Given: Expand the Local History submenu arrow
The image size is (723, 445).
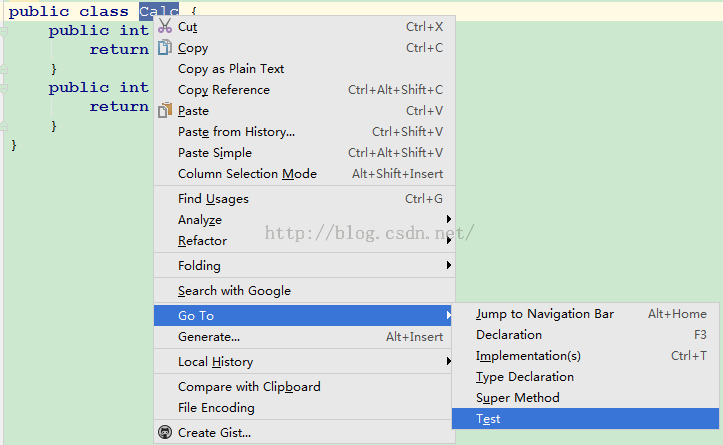Looking at the screenshot, I should (x=448, y=362).
